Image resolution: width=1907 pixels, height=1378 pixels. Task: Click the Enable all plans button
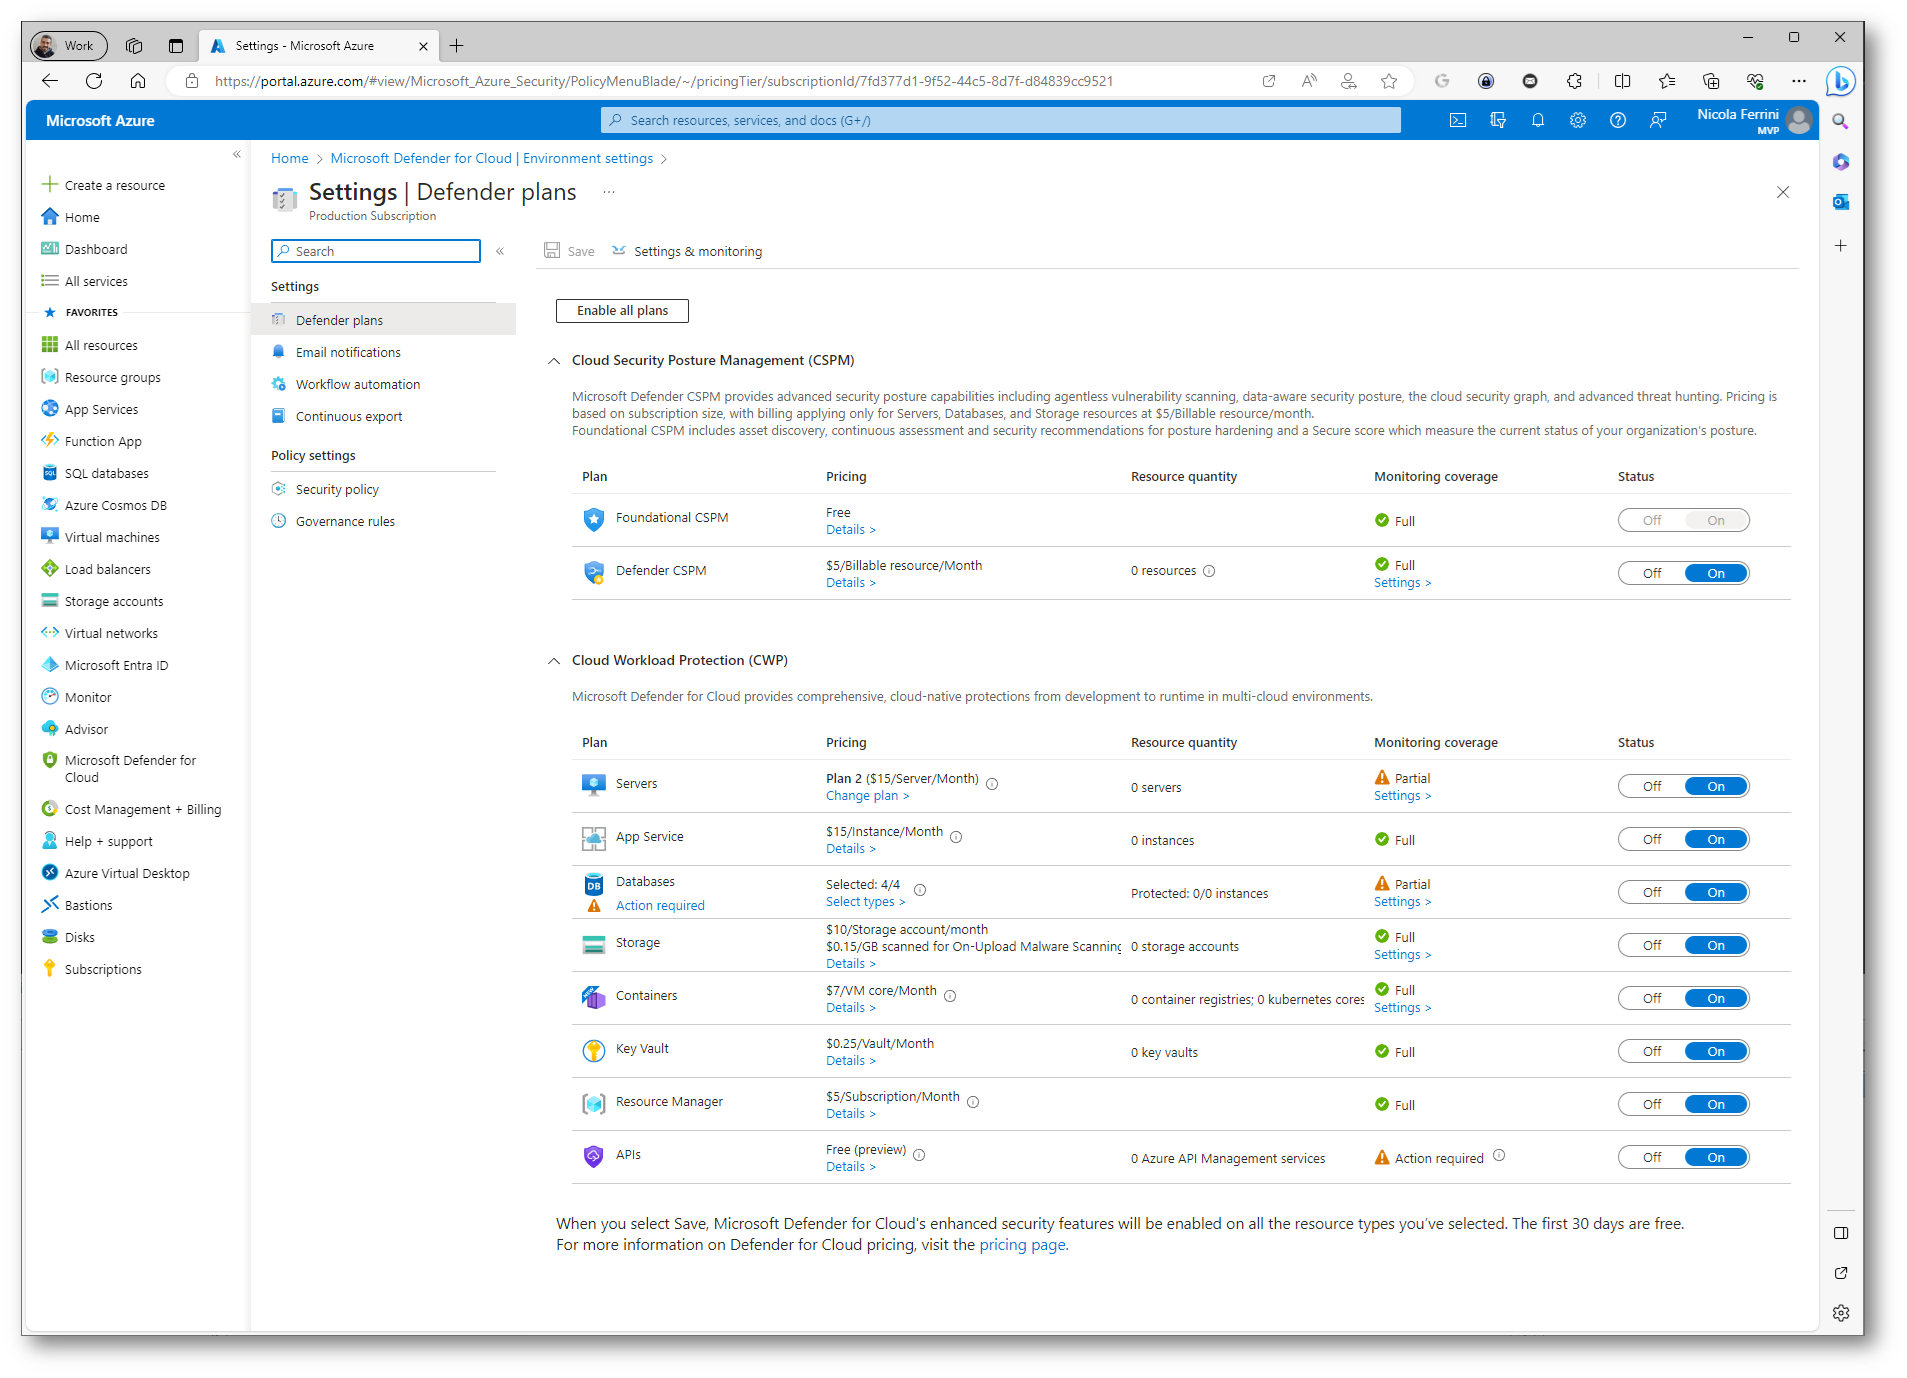(622, 311)
